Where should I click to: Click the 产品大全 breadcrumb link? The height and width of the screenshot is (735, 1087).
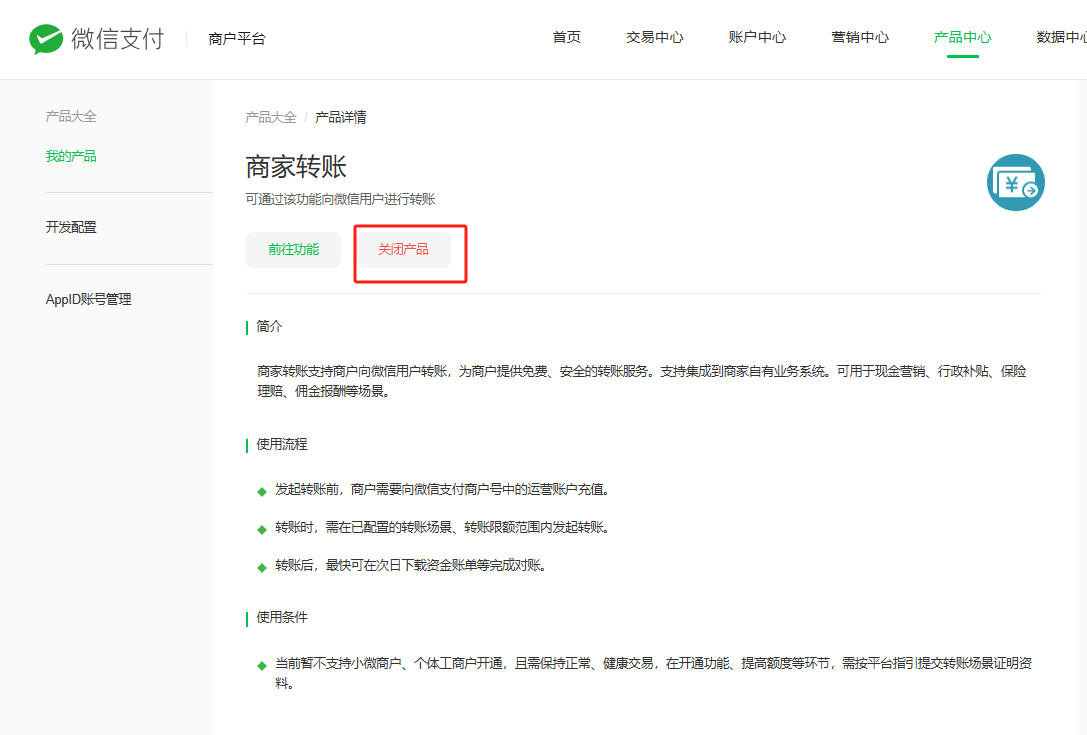[x=270, y=117]
